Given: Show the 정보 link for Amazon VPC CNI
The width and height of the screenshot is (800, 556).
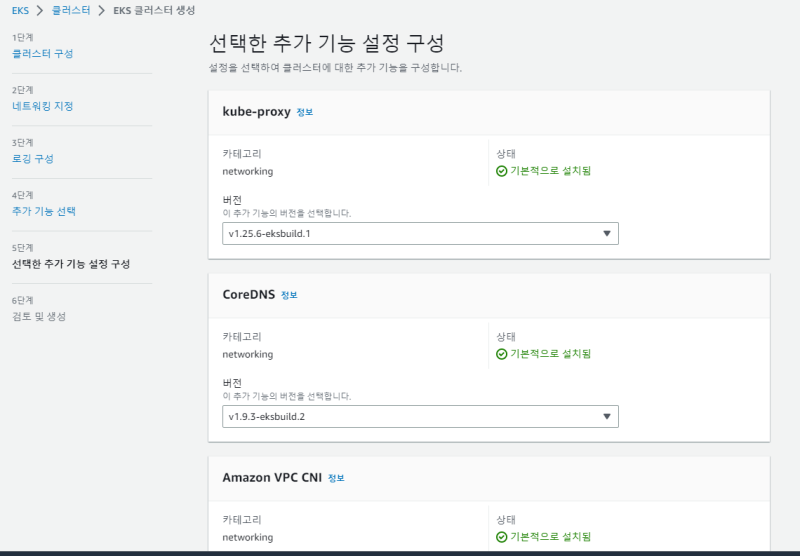Looking at the screenshot, I should point(336,478).
